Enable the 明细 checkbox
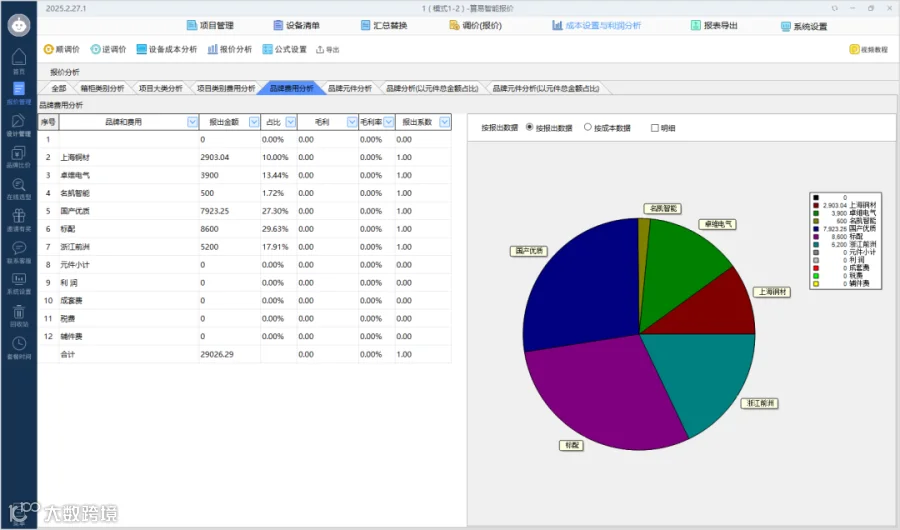This screenshot has width=900, height=530. (654, 128)
